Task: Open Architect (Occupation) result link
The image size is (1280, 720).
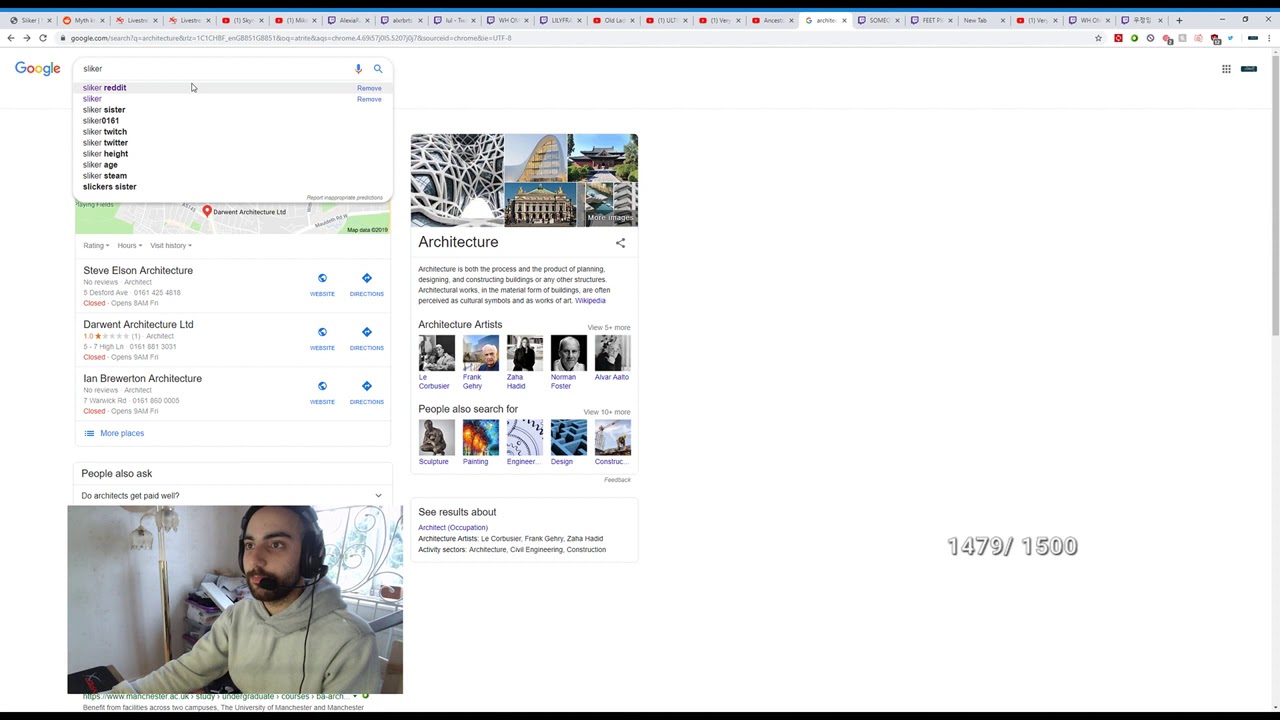Action: (453, 528)
